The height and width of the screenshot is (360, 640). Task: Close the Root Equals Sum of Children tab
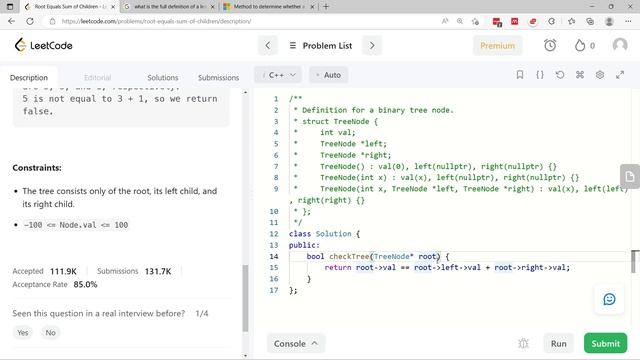tap(113, 7)
